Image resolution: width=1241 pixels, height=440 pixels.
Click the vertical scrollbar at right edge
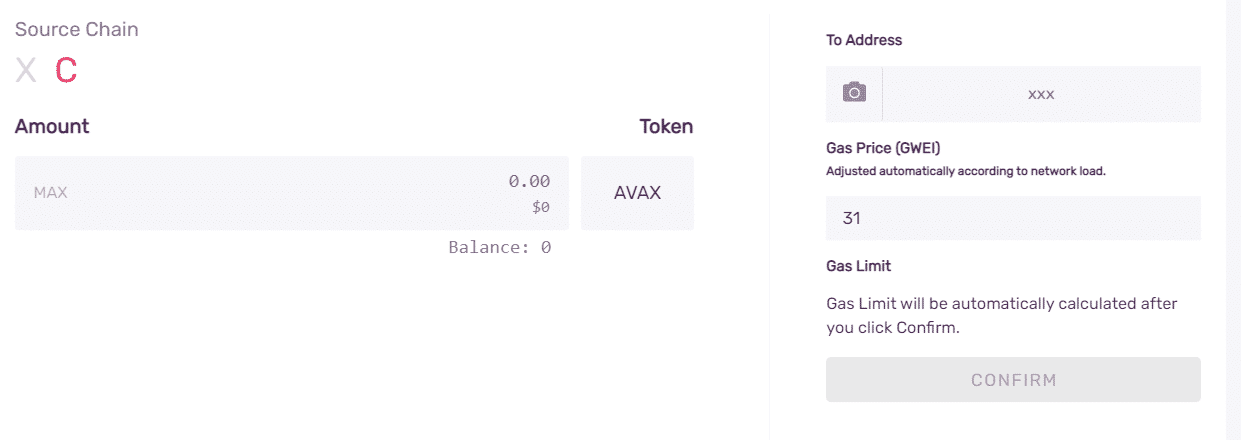(1233, 220)
